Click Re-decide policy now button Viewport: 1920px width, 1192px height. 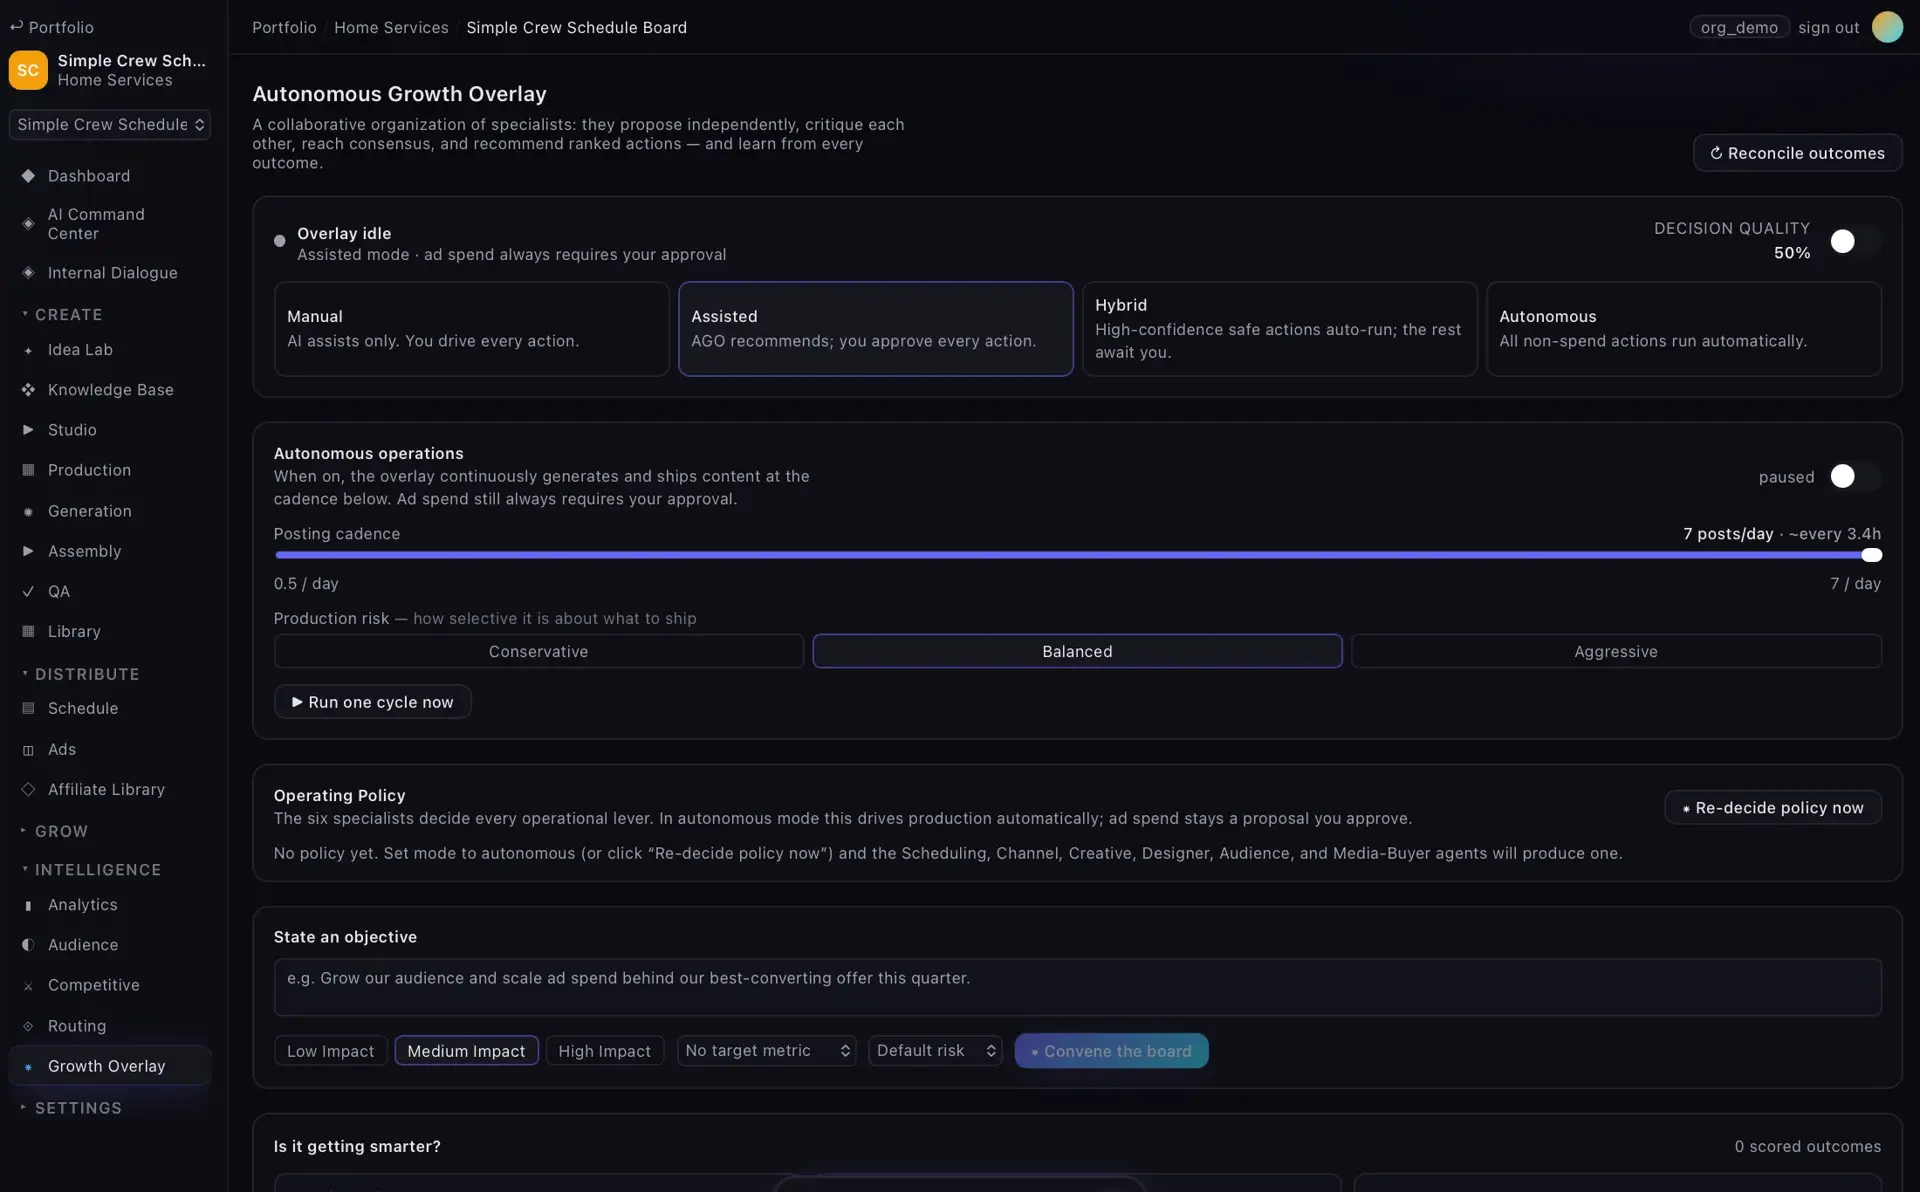pyautogui.click(x=1772, y=808)
